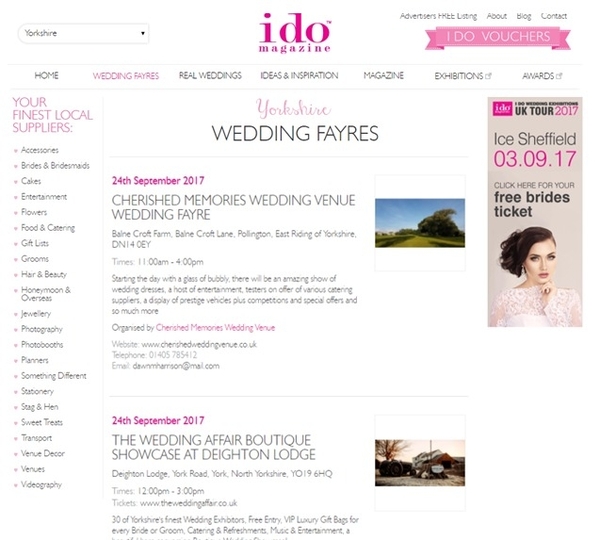Select REAL WEDDINGS navigation item
Screen dimensions: 600x540
[210, 76]
